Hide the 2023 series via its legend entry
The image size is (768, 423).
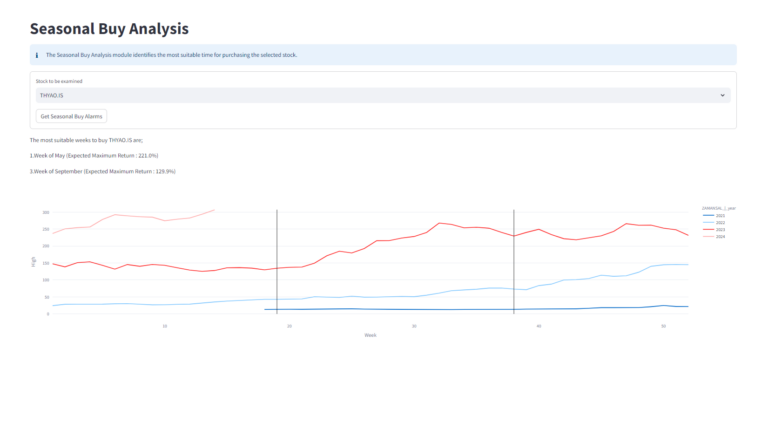pos(719,229)
